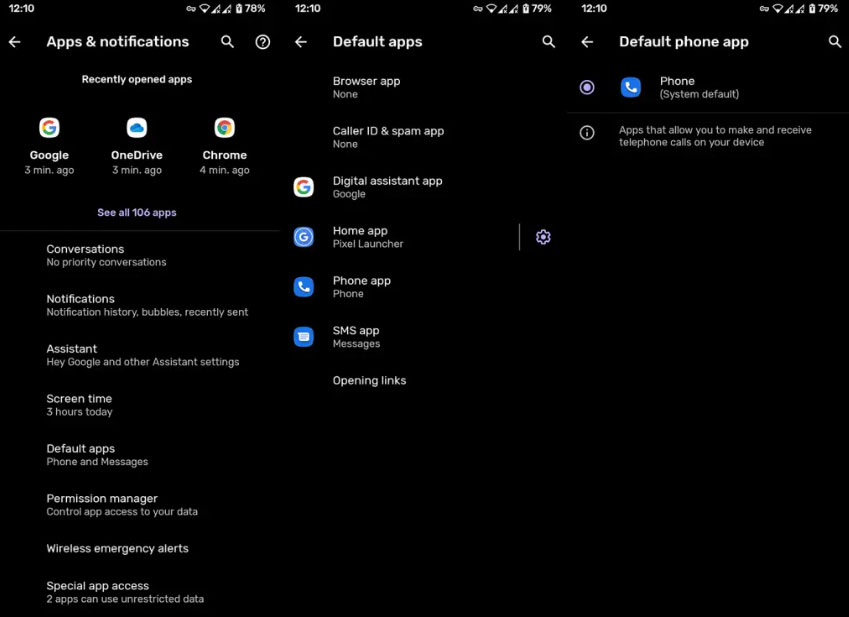The image size is (849, 617).
Task: Tap search icon in Default apps screen
Action: [548, 42]
